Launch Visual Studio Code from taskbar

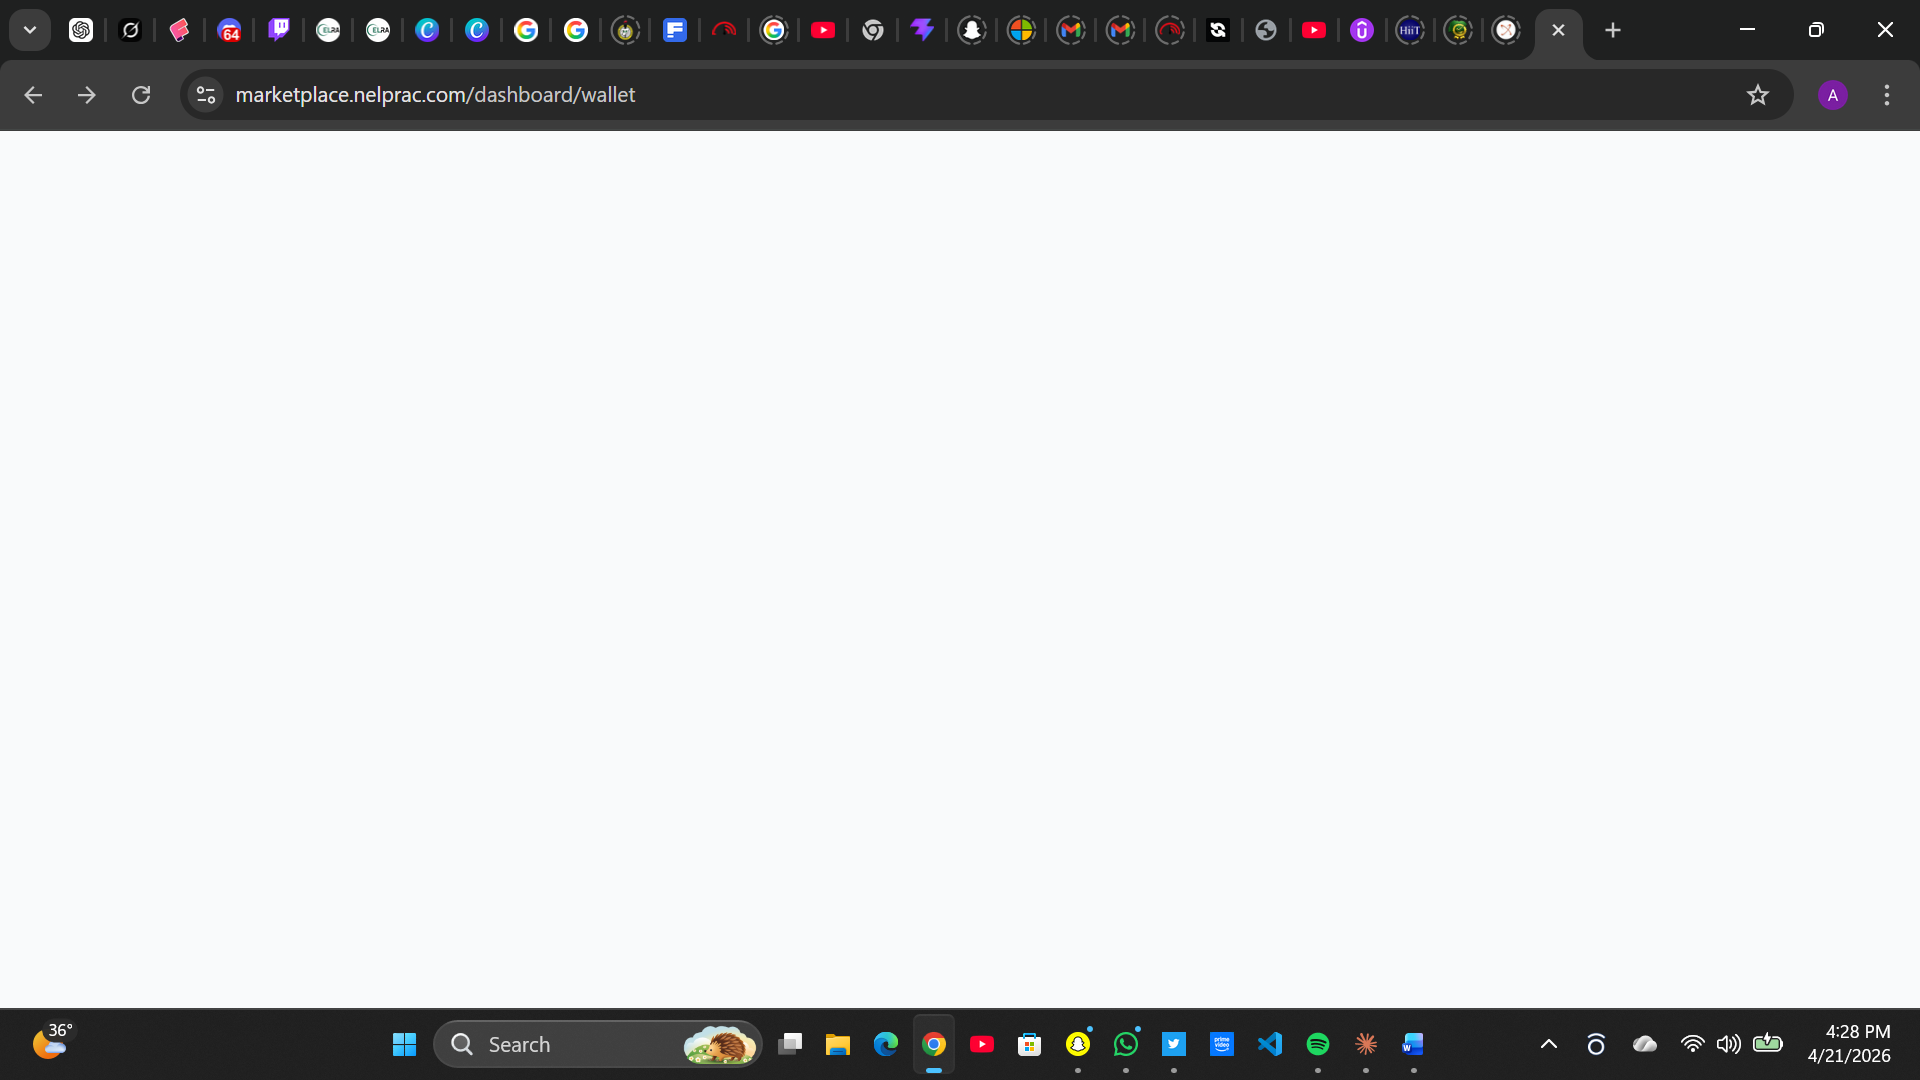point(1269,1044)
